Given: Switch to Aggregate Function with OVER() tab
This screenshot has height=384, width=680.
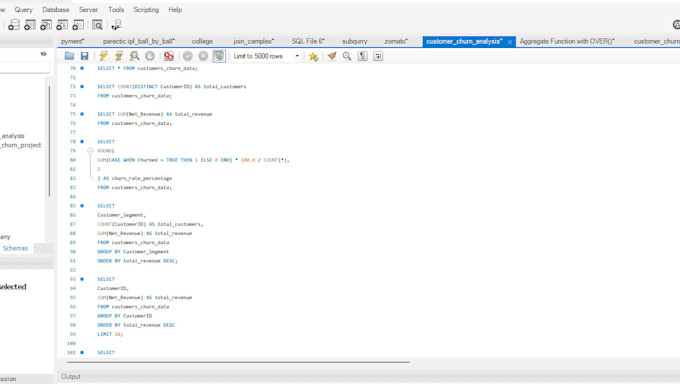Looking at the screenshot, I should pos(567,41).
